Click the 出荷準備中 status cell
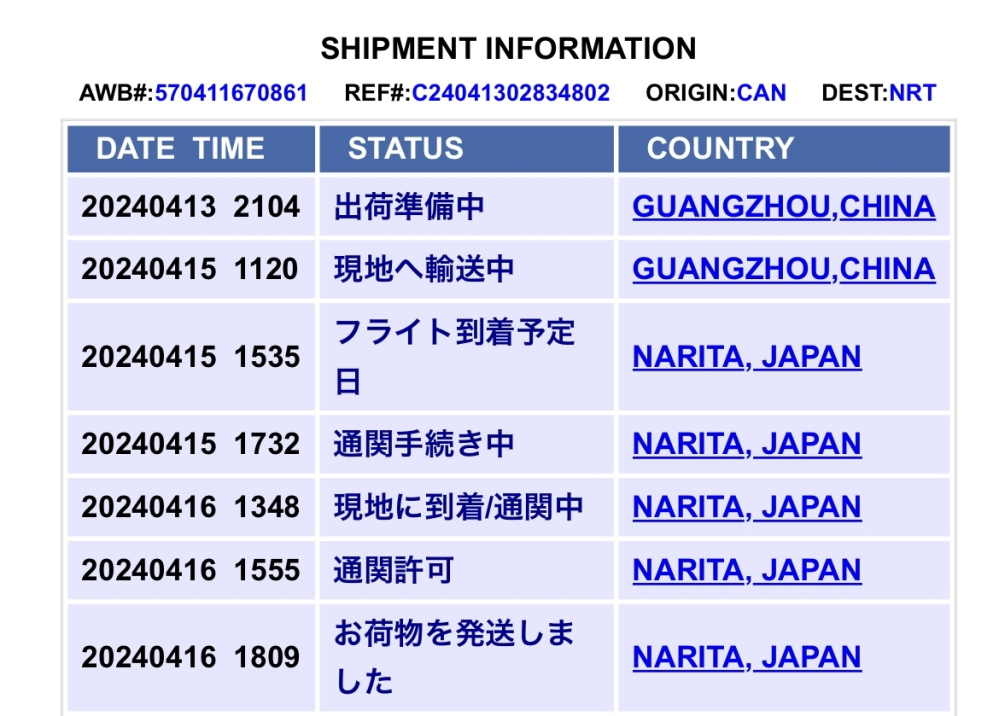 tap(466, 207)
